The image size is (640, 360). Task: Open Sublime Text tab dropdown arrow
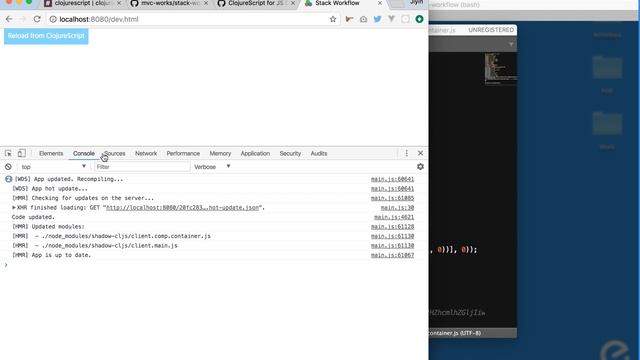coord(511,44)
